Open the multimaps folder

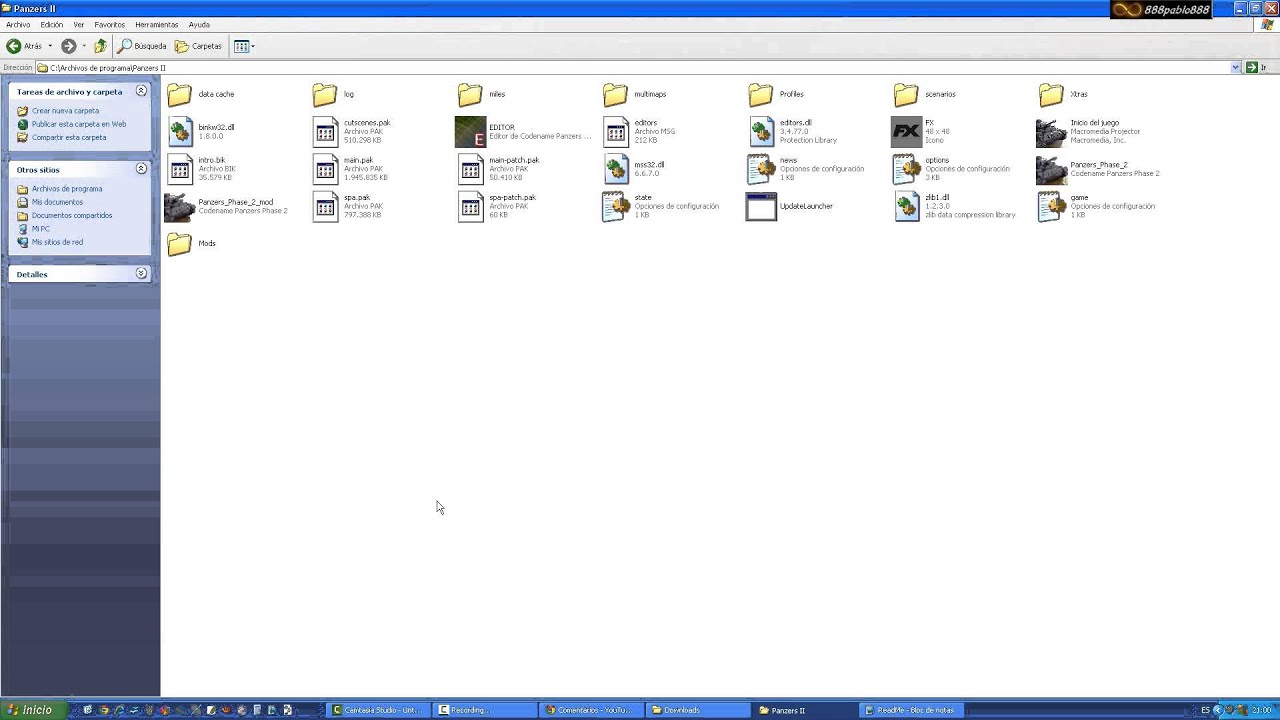tap(635, 94)
